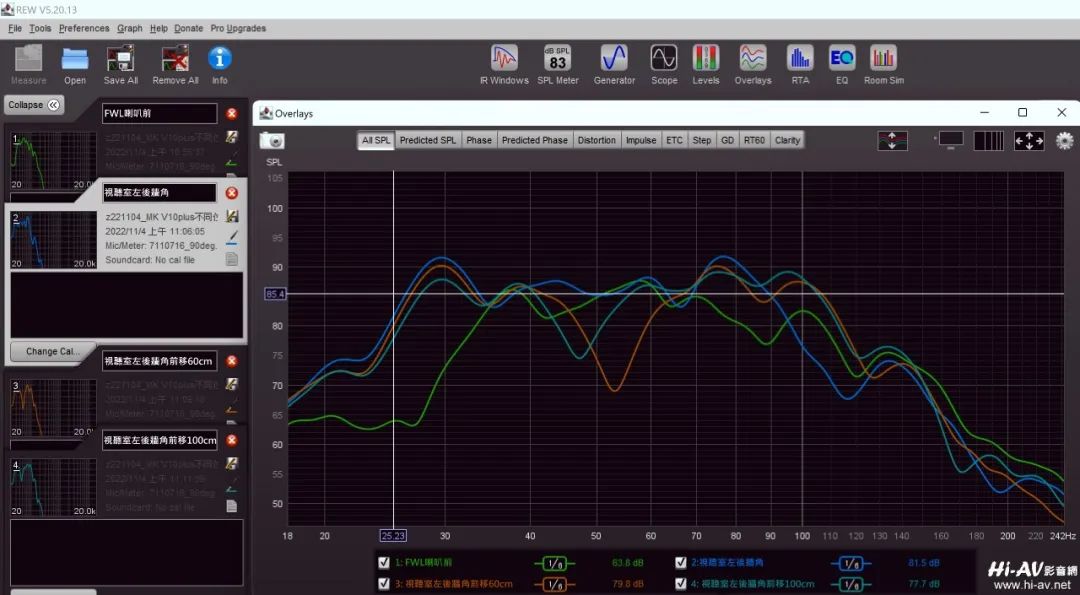This screenshot has width=1080, height=595.
Task: Open the Pro Upgrades menu
Action: [x=238, y=28]
